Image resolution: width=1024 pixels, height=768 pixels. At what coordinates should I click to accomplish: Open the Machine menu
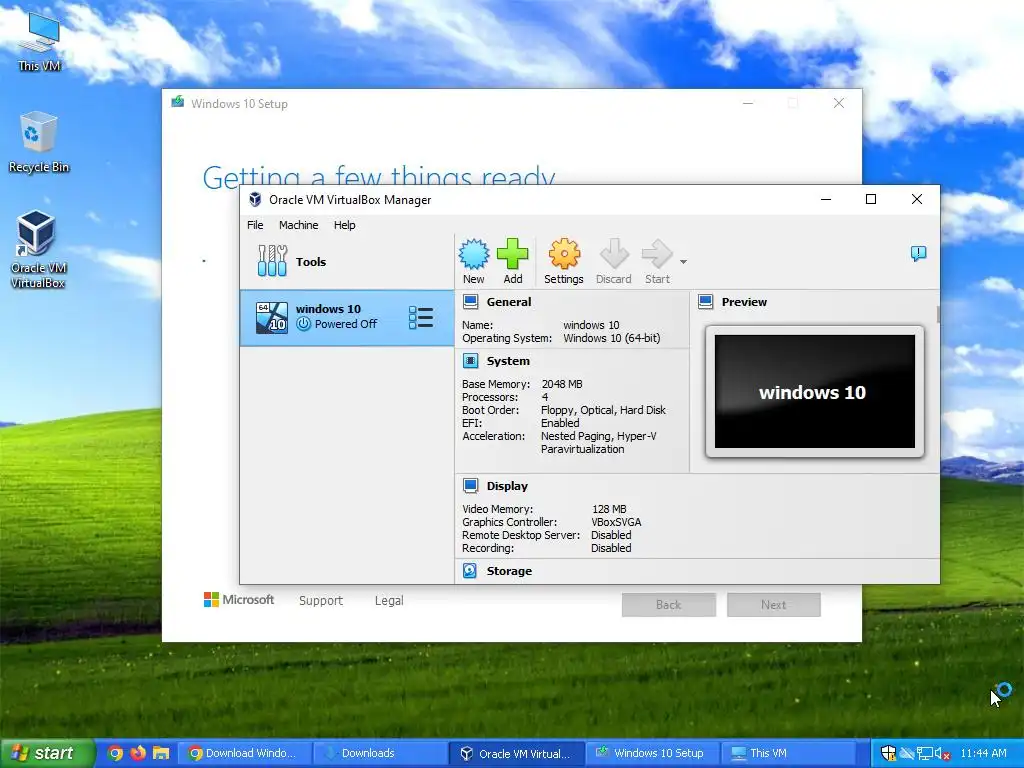298,225
